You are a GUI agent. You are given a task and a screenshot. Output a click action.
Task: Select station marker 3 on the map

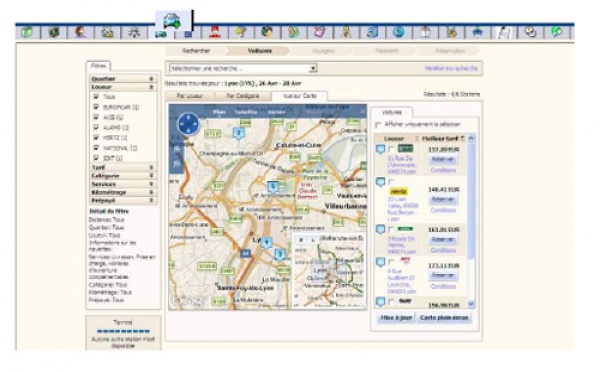click(x=280, y=255)
